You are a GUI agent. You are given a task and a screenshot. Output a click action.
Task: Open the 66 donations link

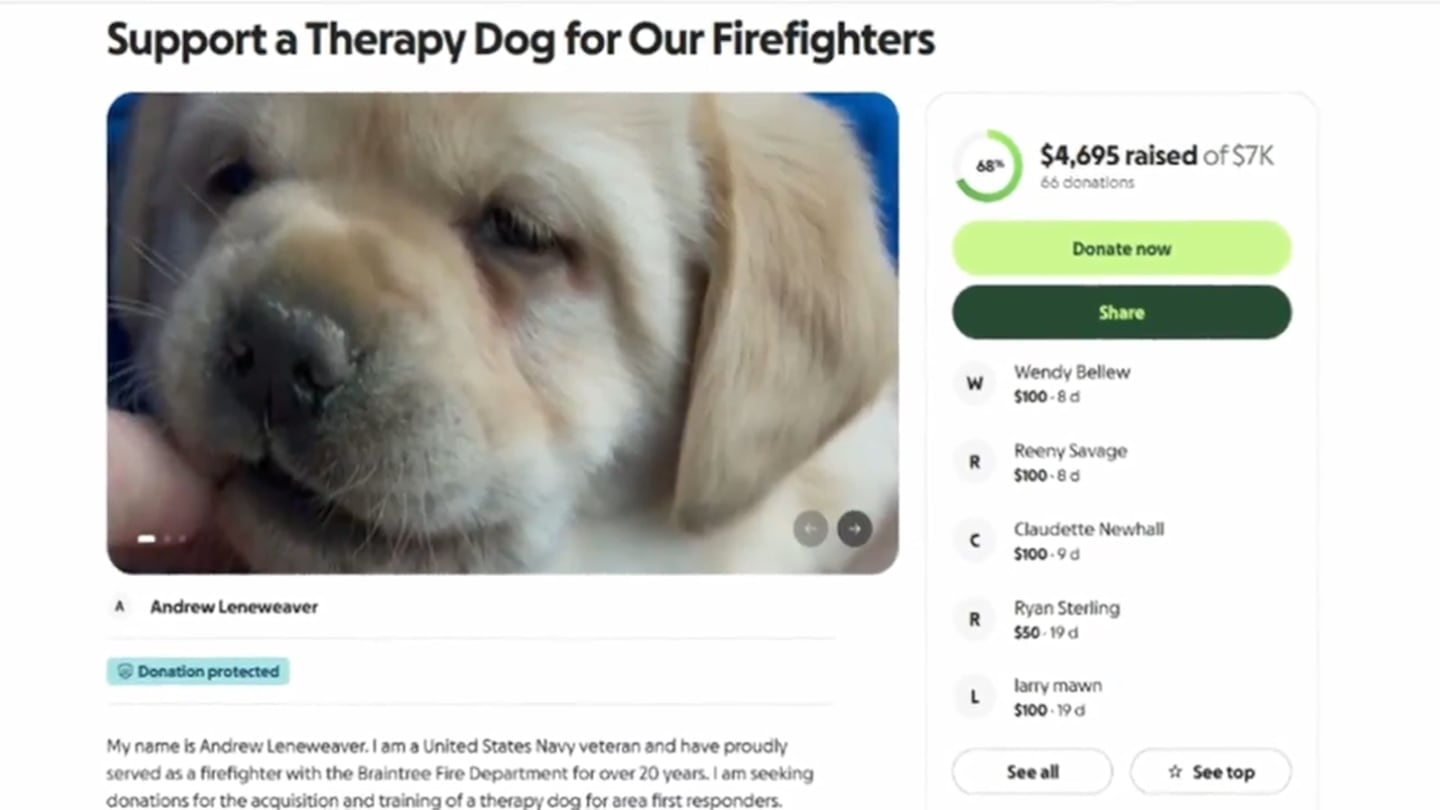coord(1087,183)
